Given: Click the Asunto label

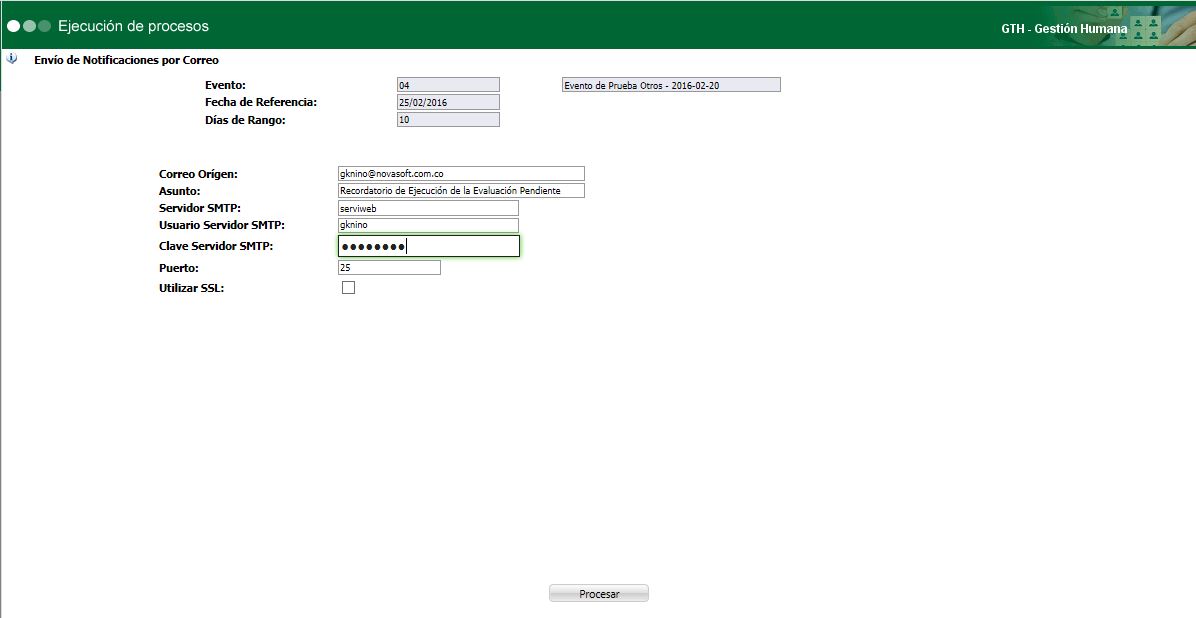Looking at the screenshot, I should (179, 192).
